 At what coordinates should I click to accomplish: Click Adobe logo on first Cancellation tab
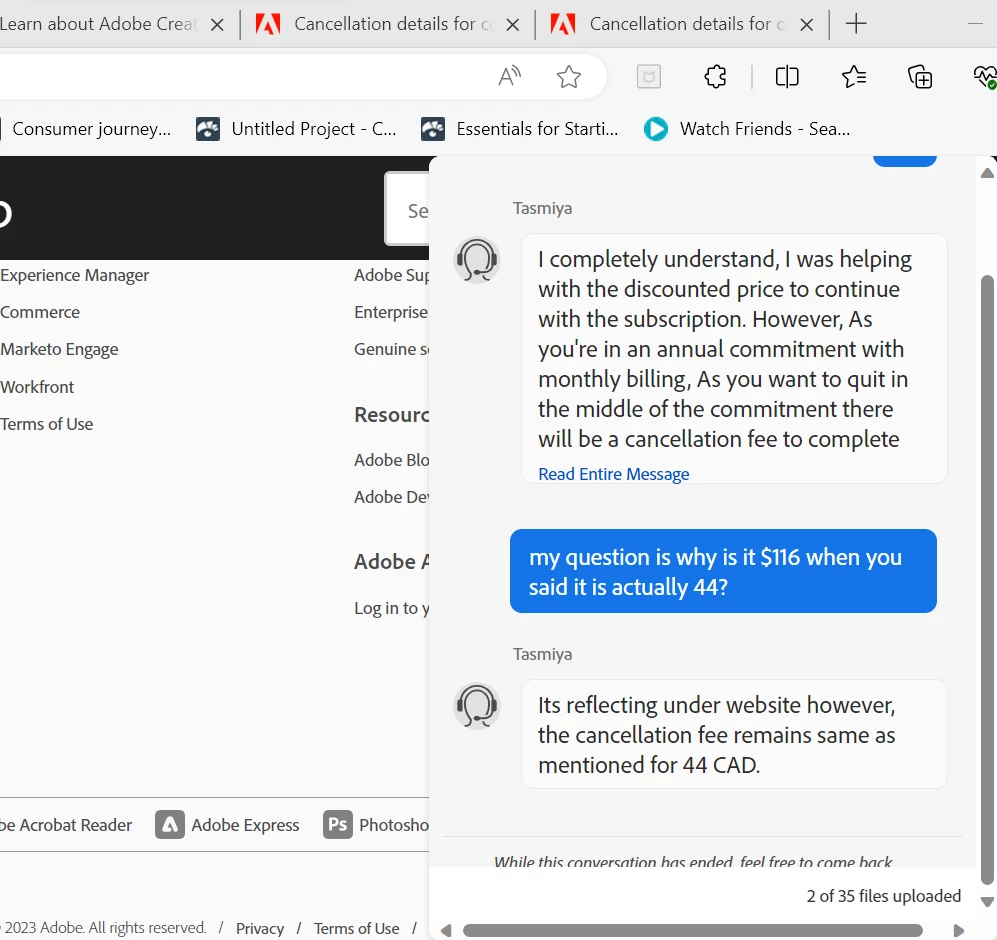tap(268, 24)
